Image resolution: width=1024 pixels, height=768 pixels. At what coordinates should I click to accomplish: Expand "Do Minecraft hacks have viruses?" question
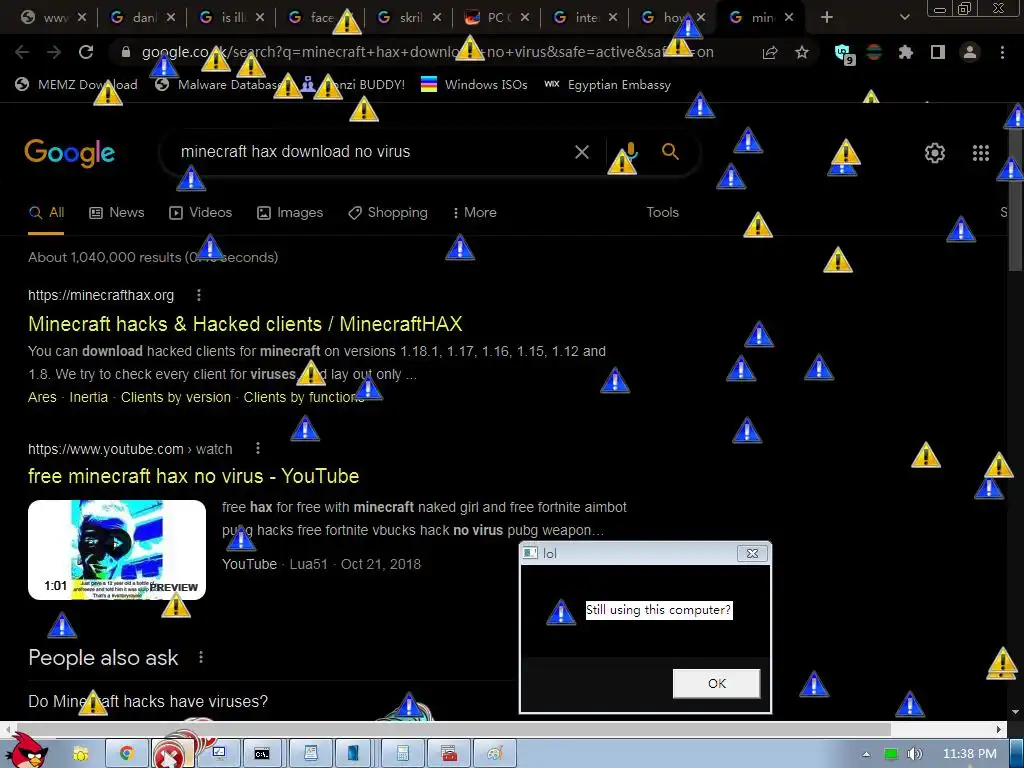[148, 701]
